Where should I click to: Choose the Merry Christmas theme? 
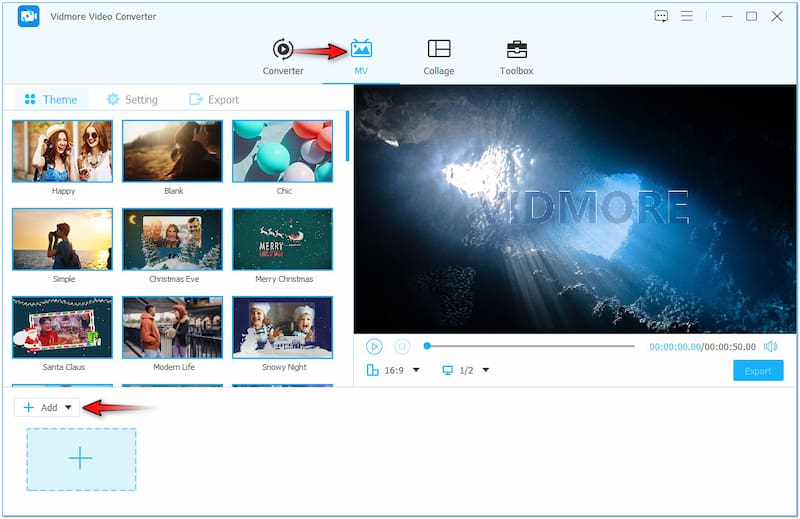(x=283, y=239)
